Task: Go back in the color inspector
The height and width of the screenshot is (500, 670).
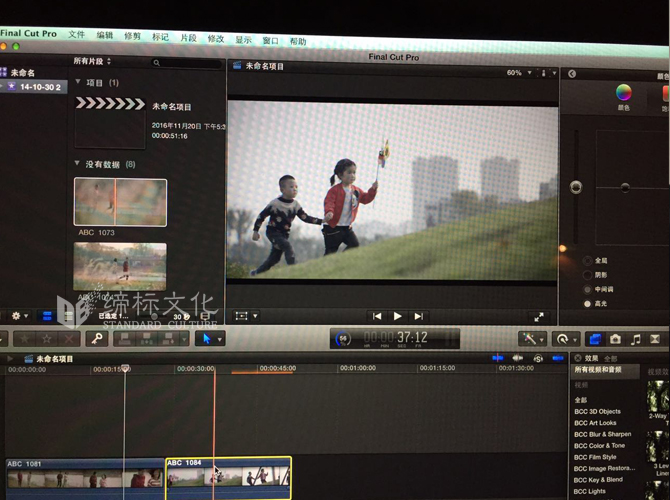Action: coord(572,74)
